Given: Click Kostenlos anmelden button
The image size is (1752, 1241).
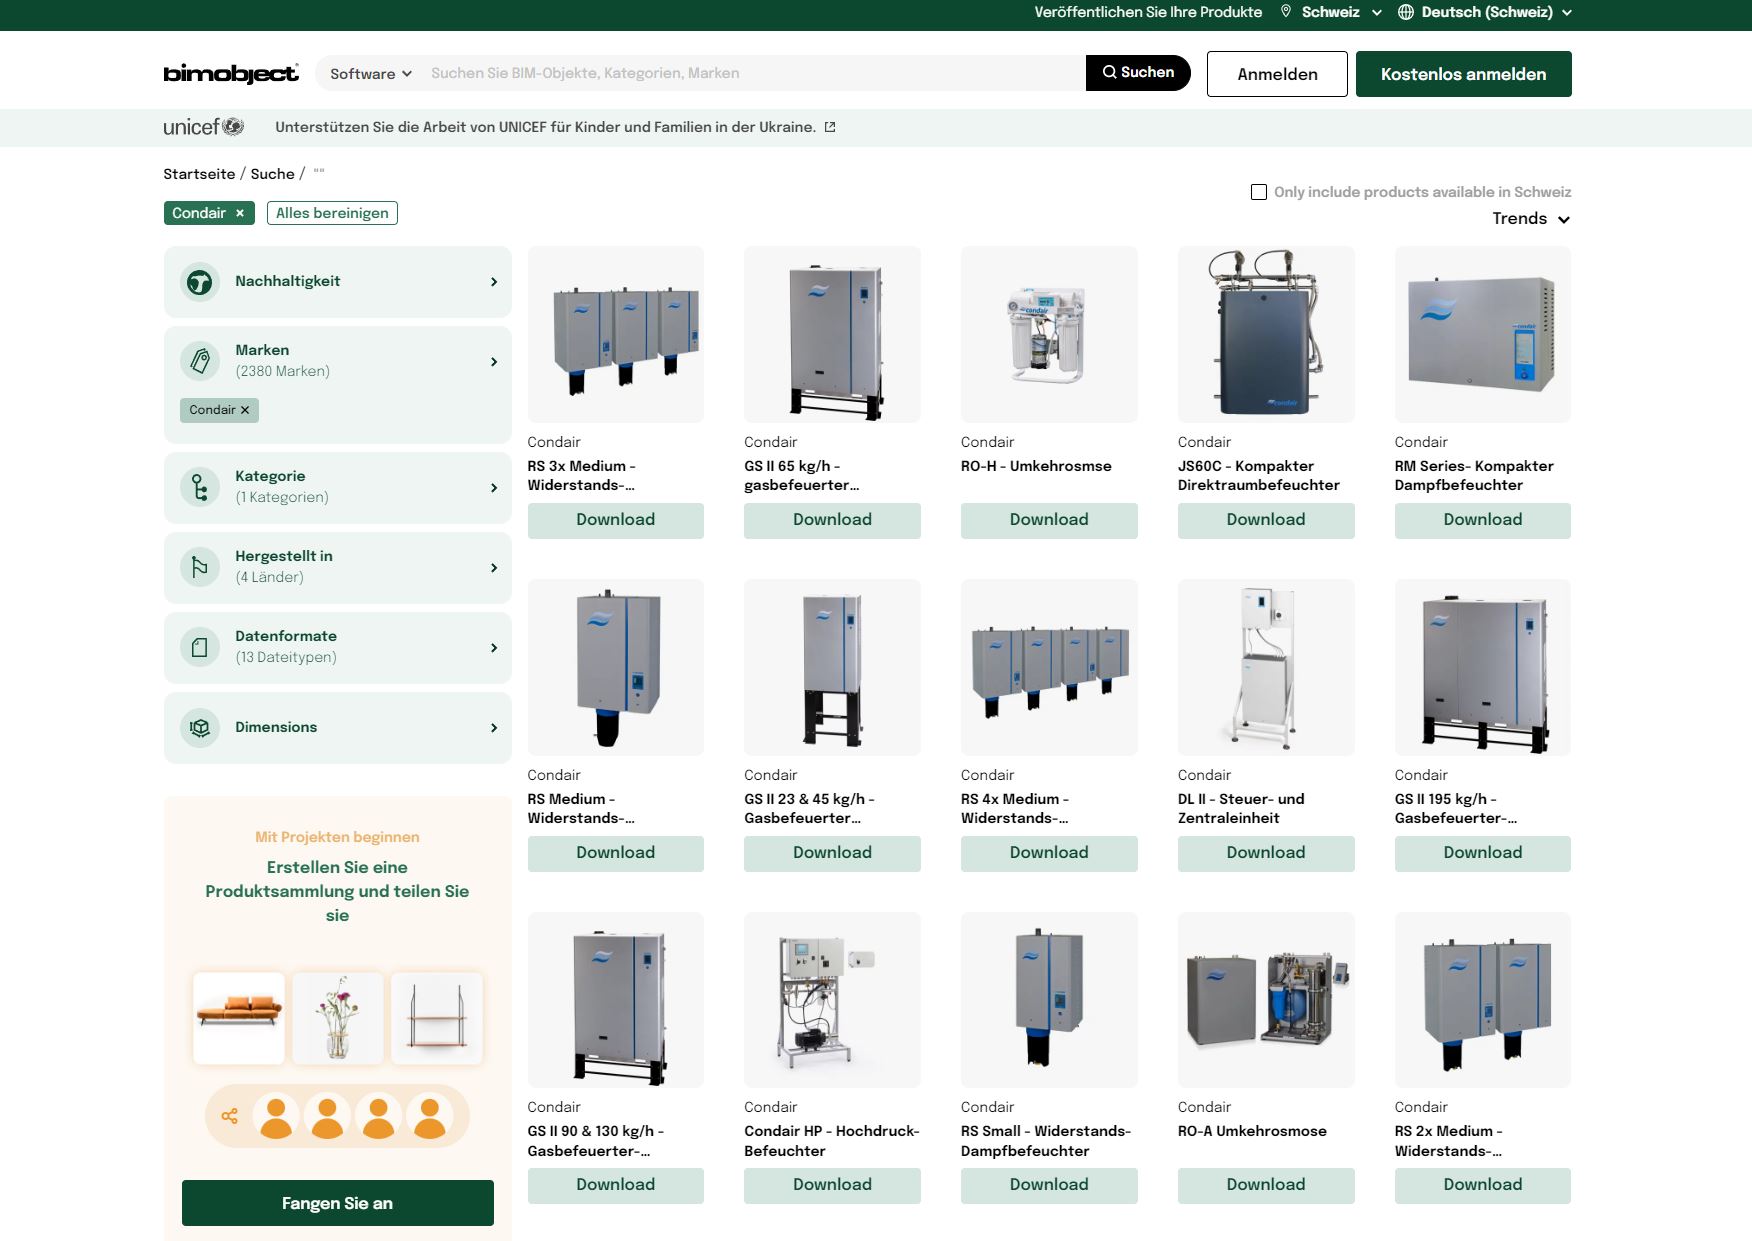Looking at the screenshot, I should click(x=1463, y=74).
